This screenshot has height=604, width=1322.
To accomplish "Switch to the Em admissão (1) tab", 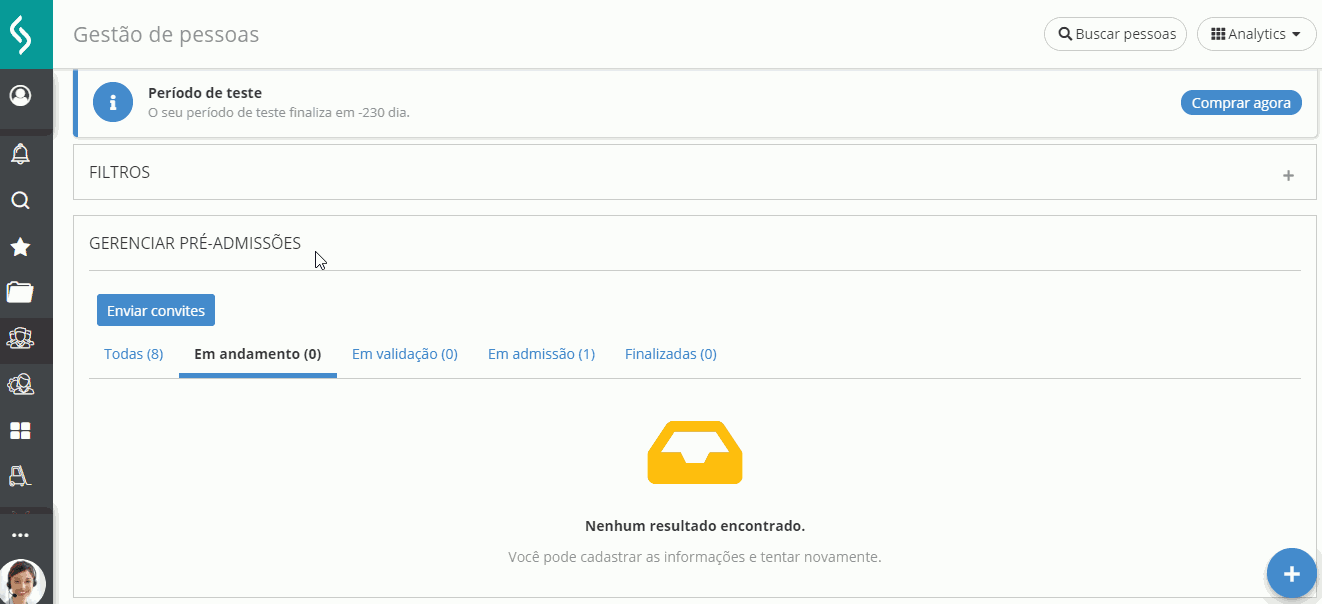I will click(x=541, y=354).
